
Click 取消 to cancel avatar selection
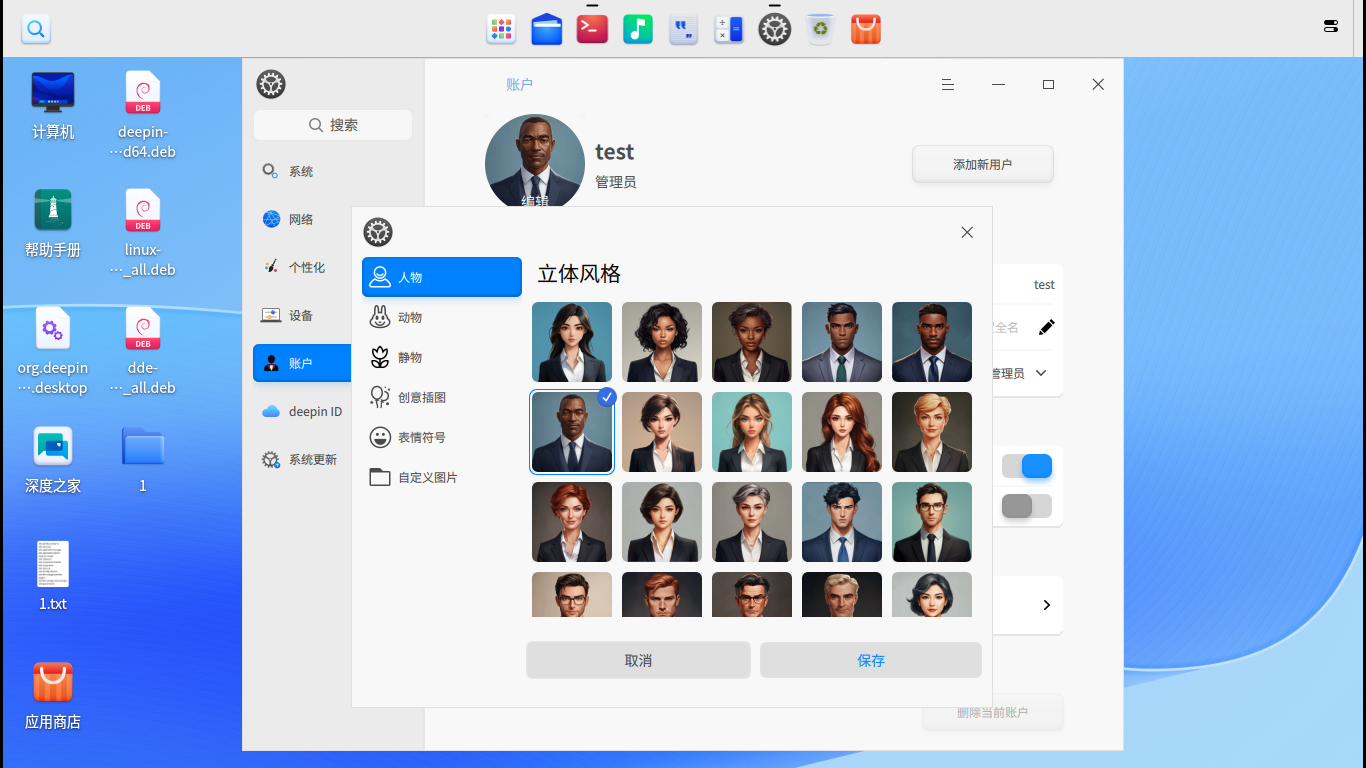638,660
